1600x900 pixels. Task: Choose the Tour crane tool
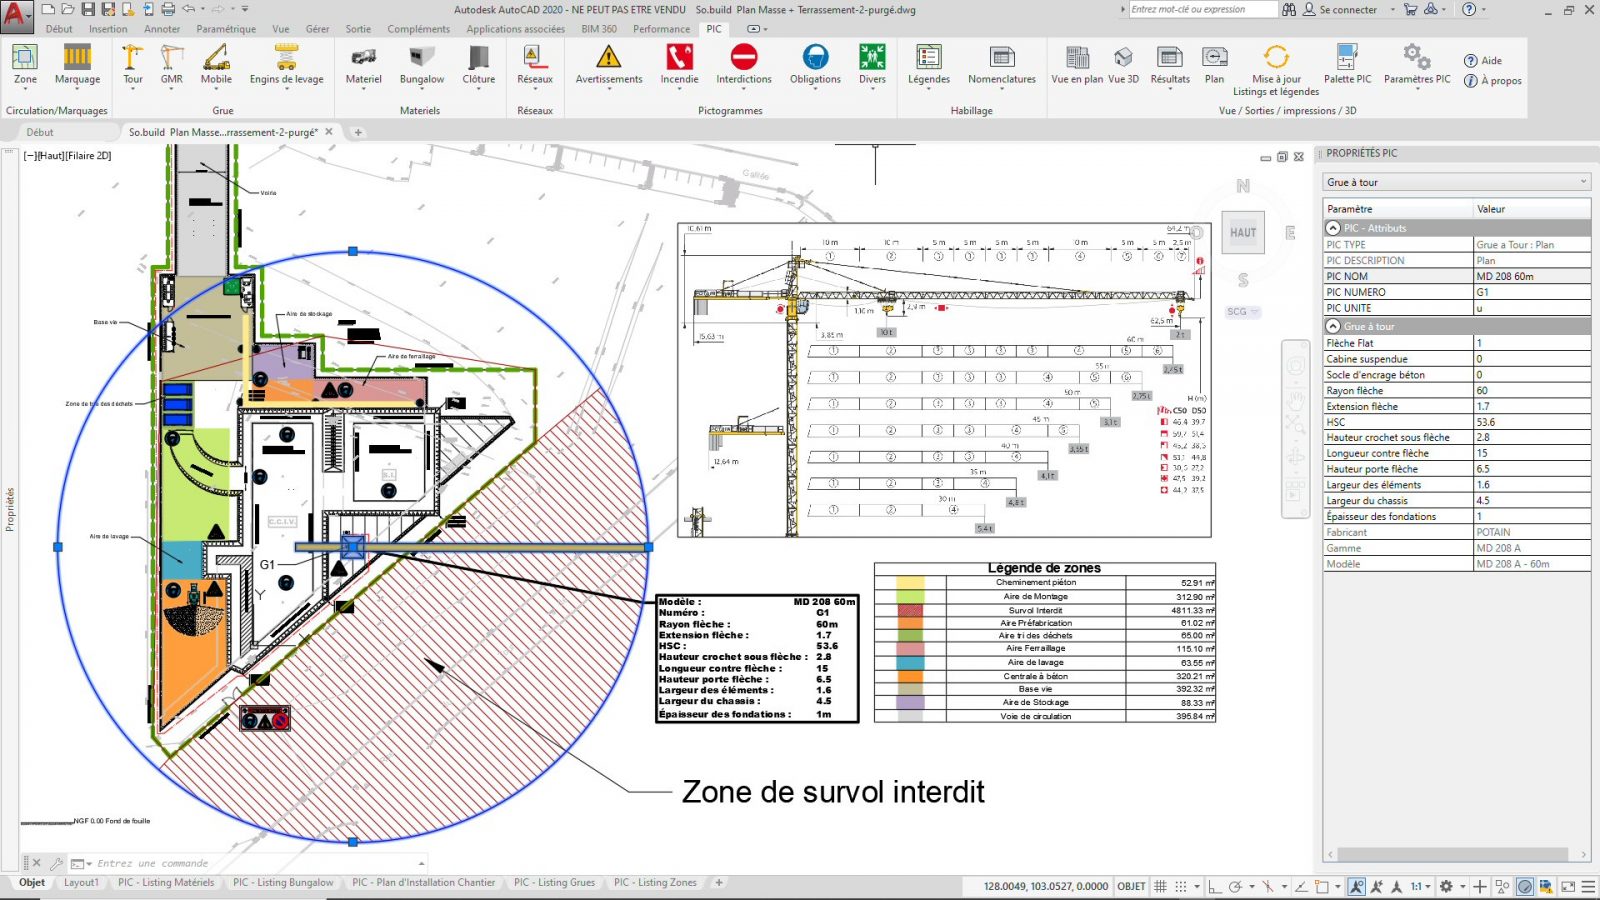coord(133,65)
